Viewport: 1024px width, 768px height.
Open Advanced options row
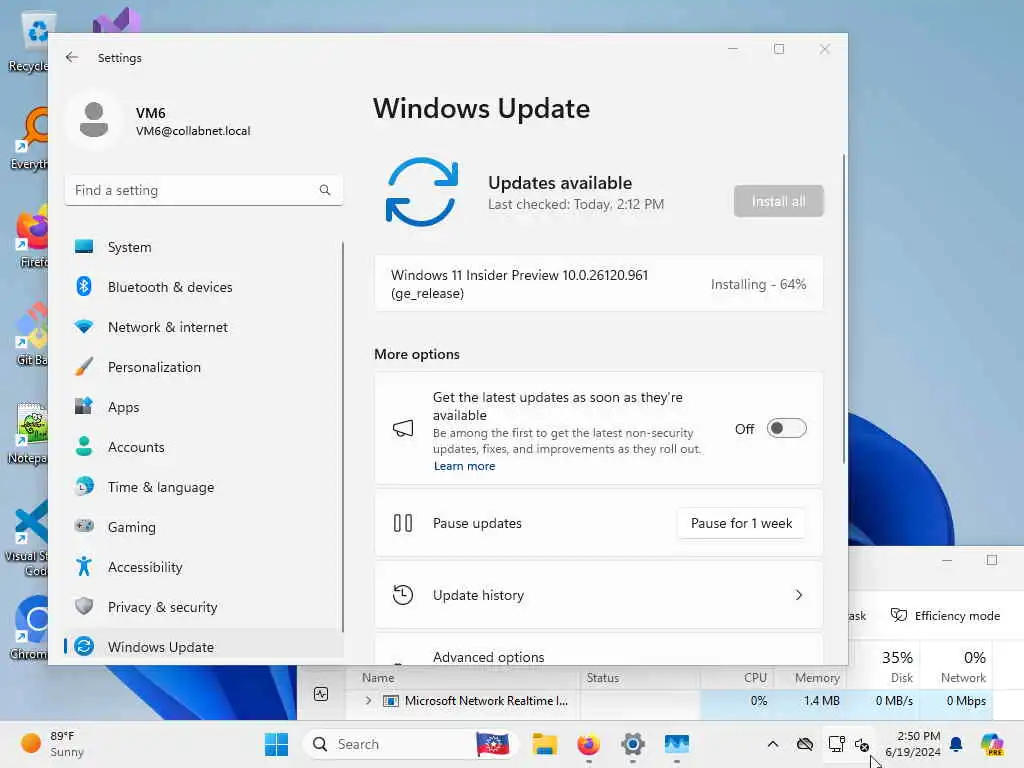click(x=598, y=649)
